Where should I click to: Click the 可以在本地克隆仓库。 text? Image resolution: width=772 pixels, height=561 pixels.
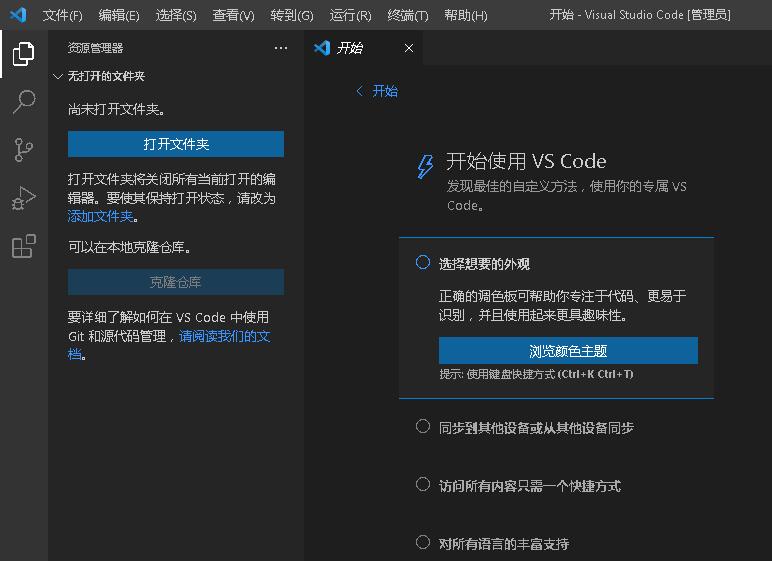(x=130, y=247)
